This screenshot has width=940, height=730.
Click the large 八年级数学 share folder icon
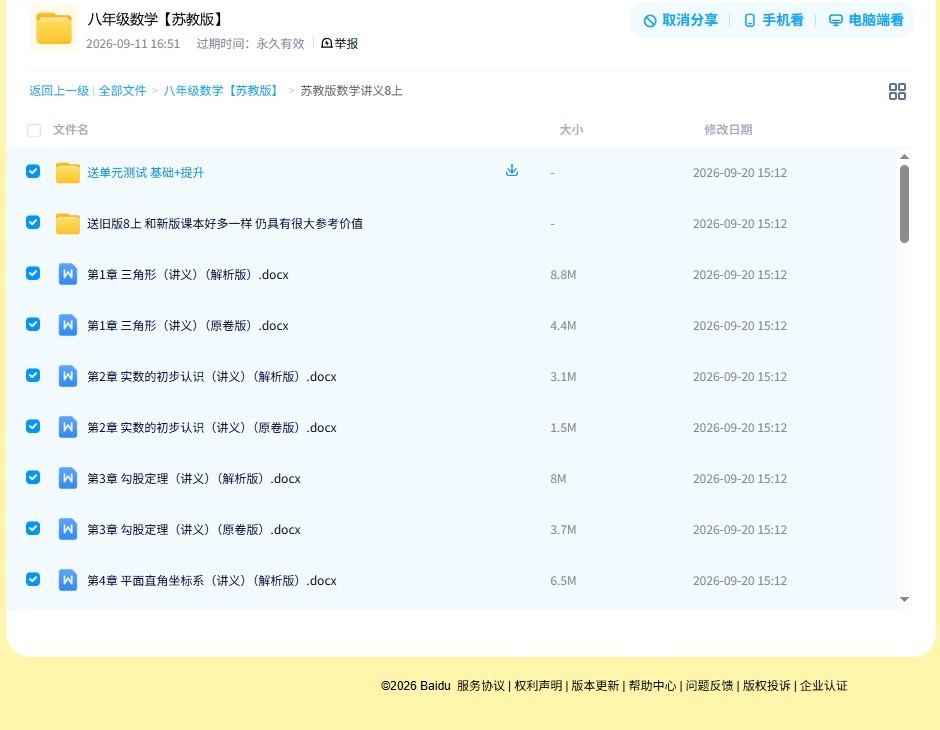54,28
